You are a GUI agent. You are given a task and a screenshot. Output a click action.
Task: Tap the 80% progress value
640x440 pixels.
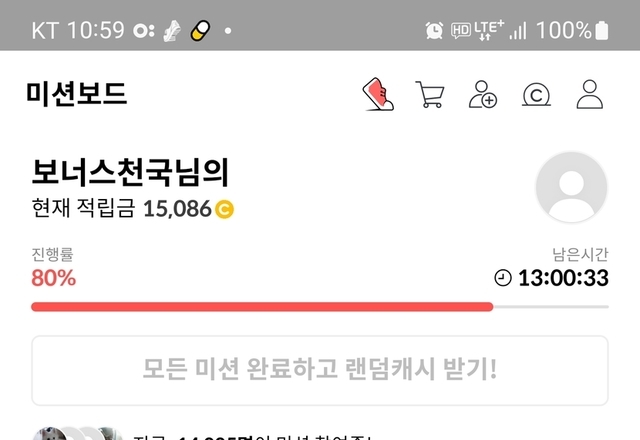[53, 278]
